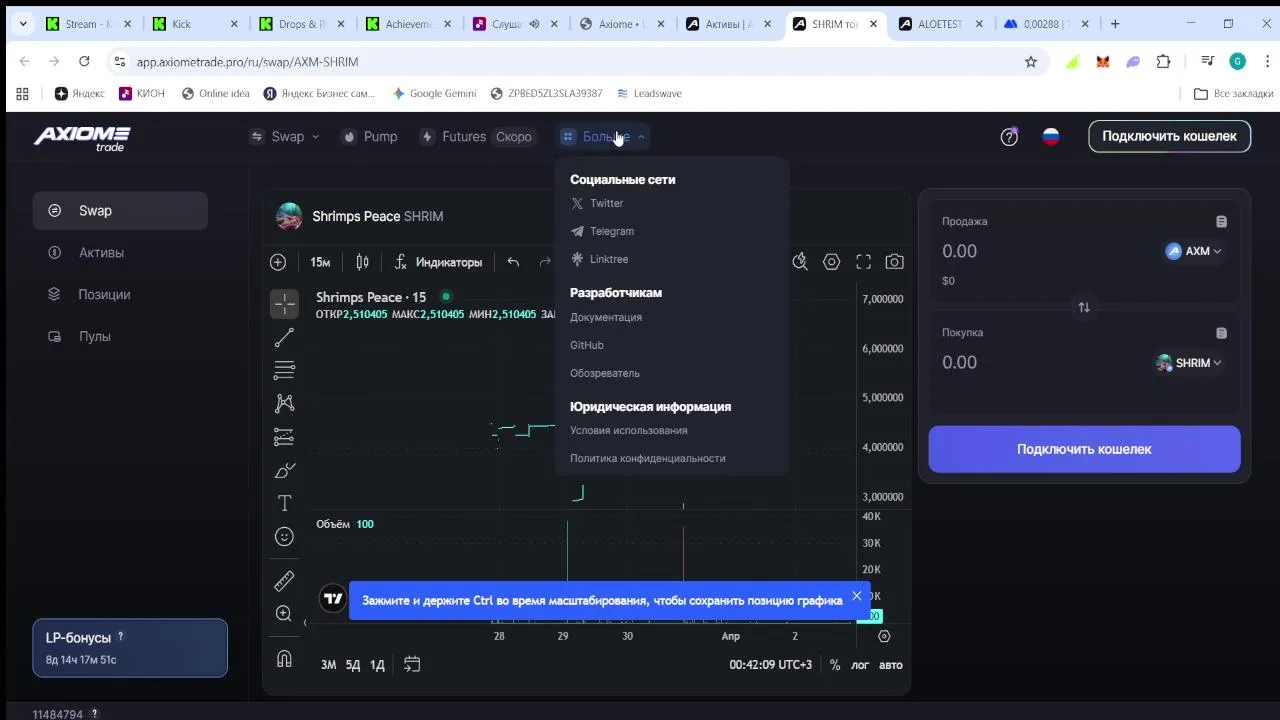Toggle magnet mode on chart
Image resolution: width=1280 pixels, height=720 pixels.
point(284,658)
